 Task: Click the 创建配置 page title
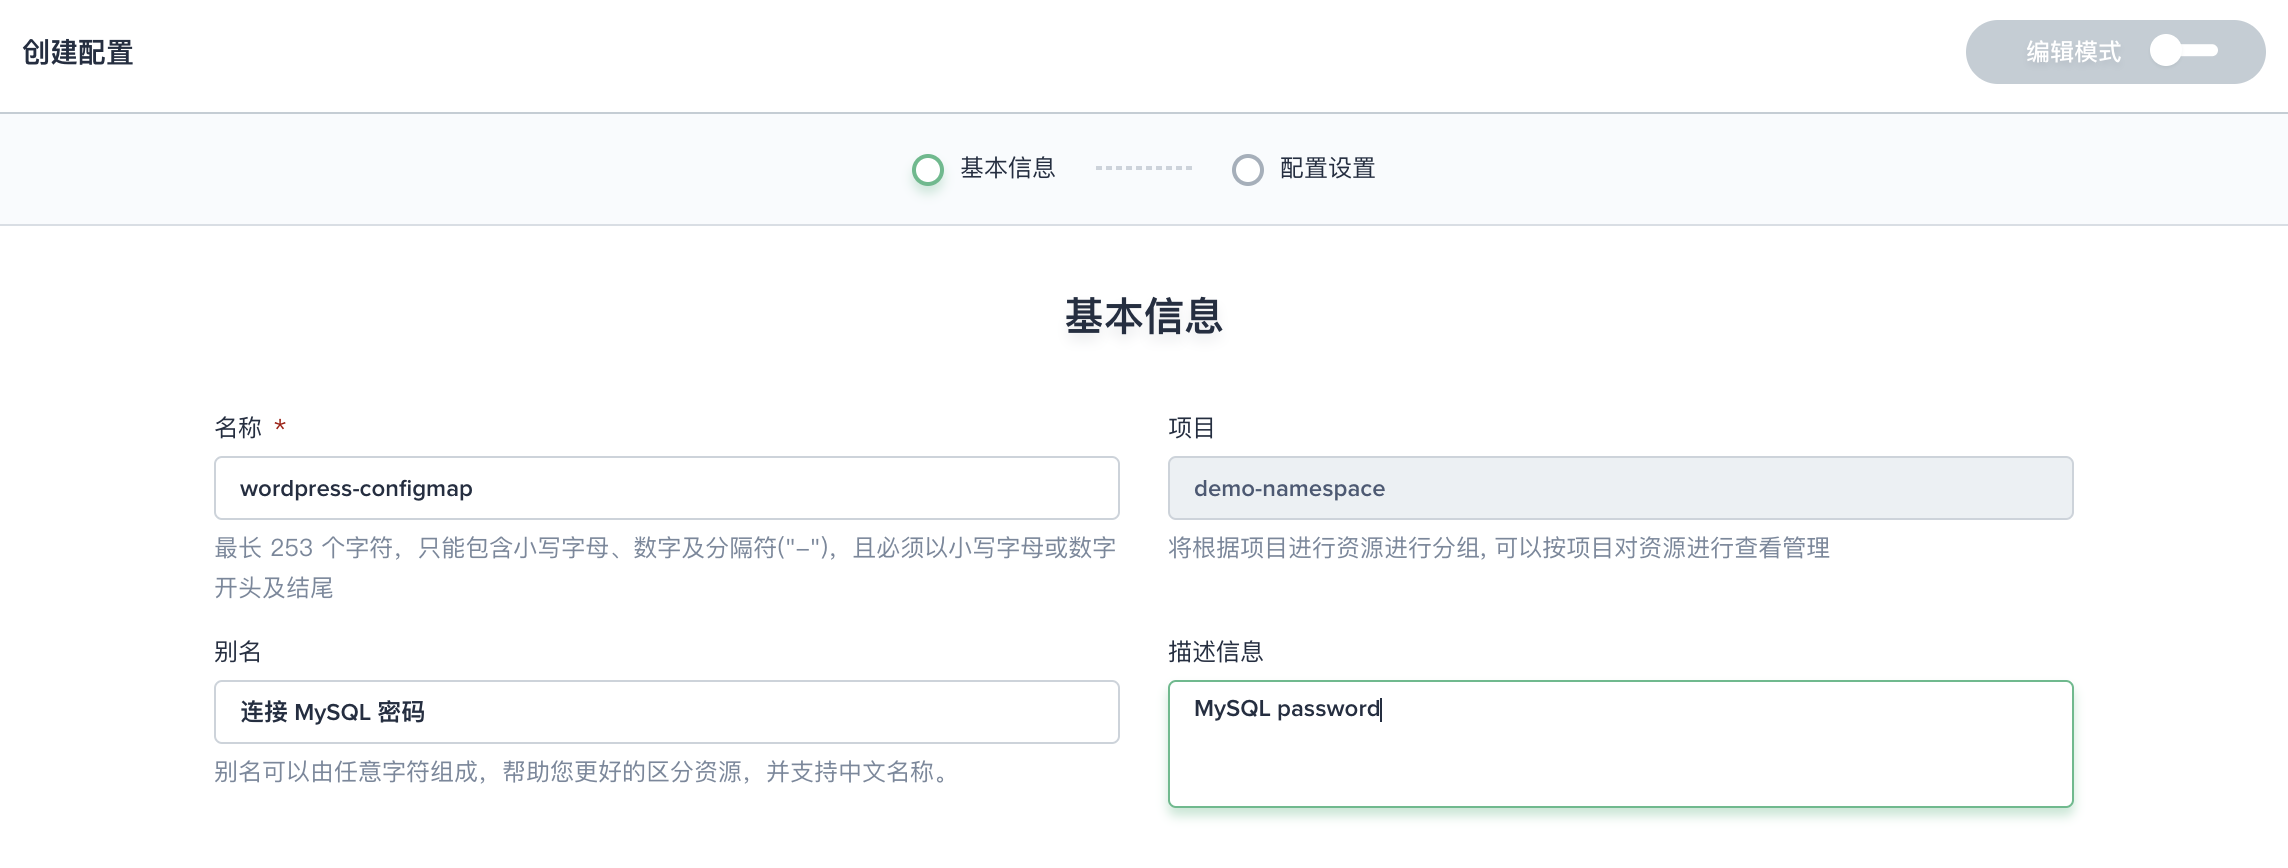pos(78,52)
